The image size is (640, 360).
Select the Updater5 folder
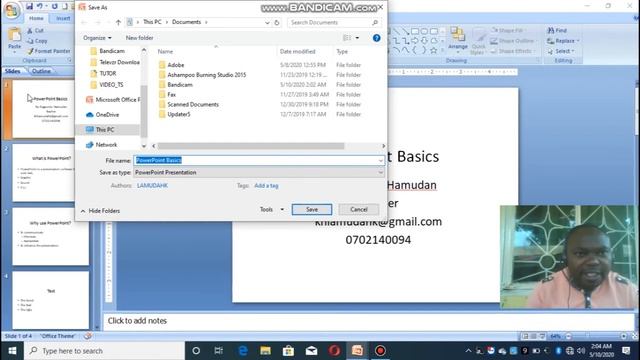(179, 114)
